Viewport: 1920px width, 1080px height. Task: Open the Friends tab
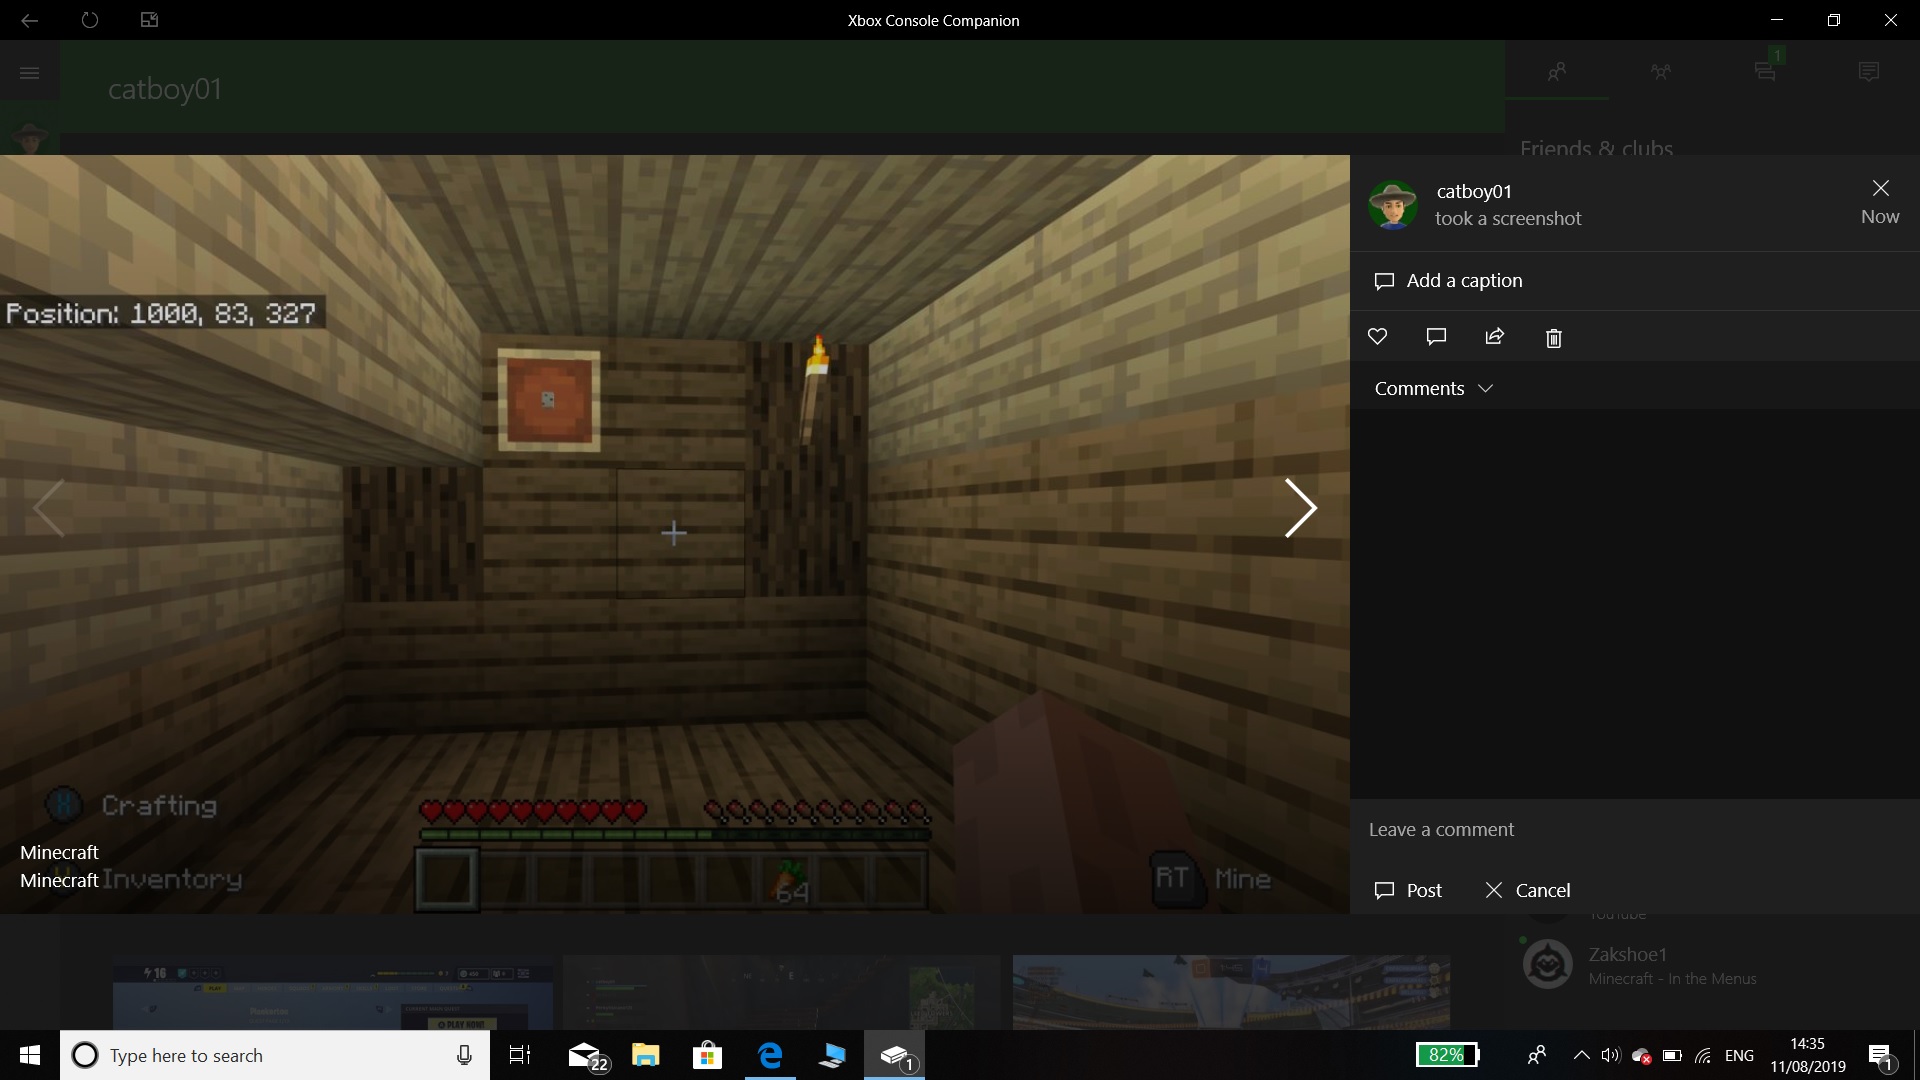[1556, 72]
